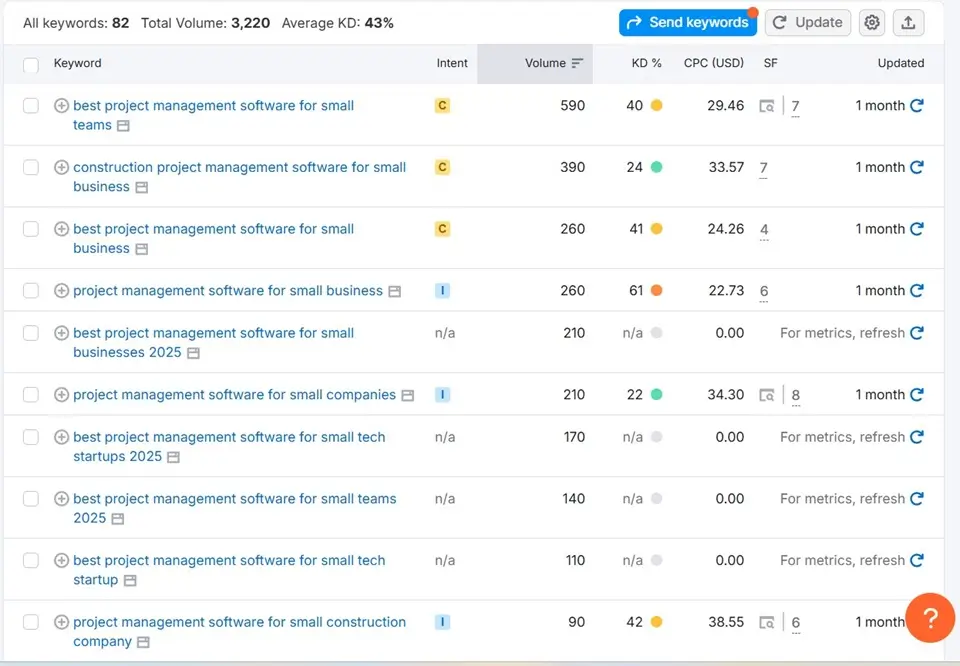The width and height of the screenshot is (960, 666).
Task: Open SERP icon after construction project management software for small business
Action: 141,187
